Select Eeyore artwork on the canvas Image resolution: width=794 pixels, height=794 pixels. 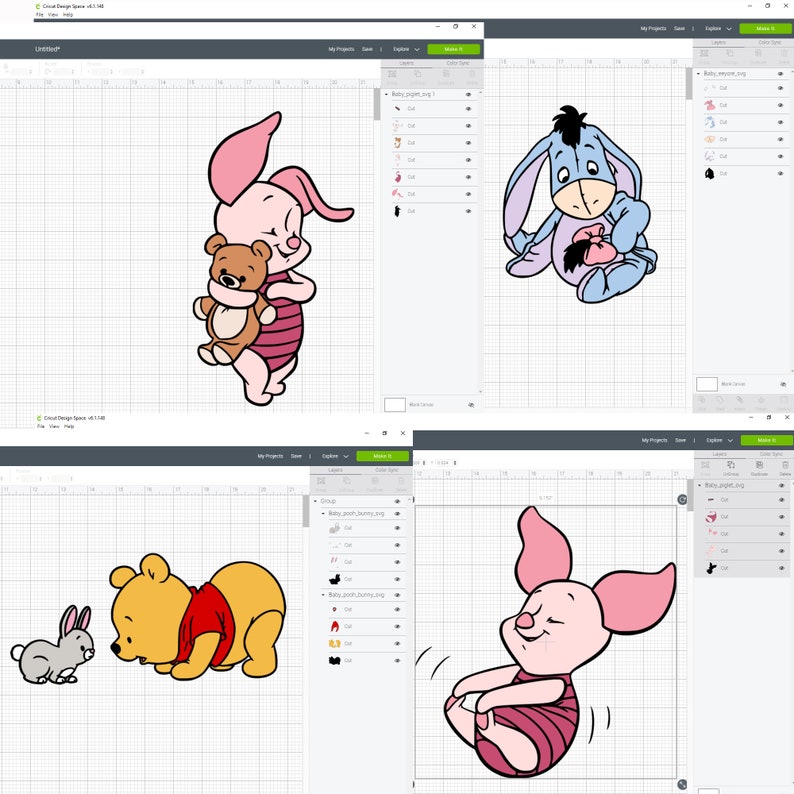pos(580,205)
